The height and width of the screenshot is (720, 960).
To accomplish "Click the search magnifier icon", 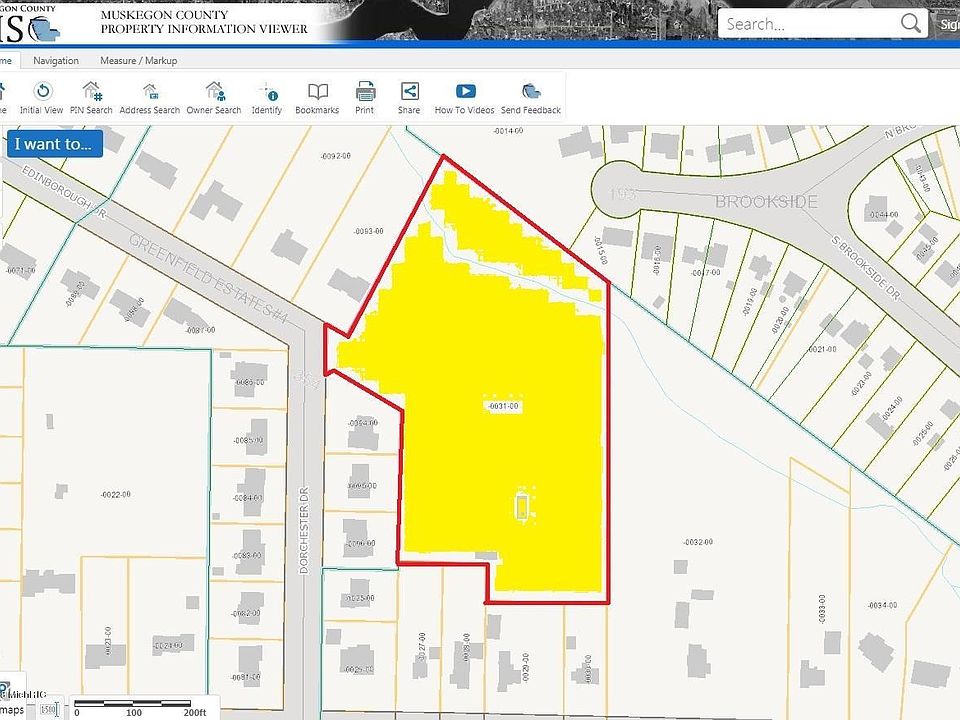I will (x=910, y=24).
